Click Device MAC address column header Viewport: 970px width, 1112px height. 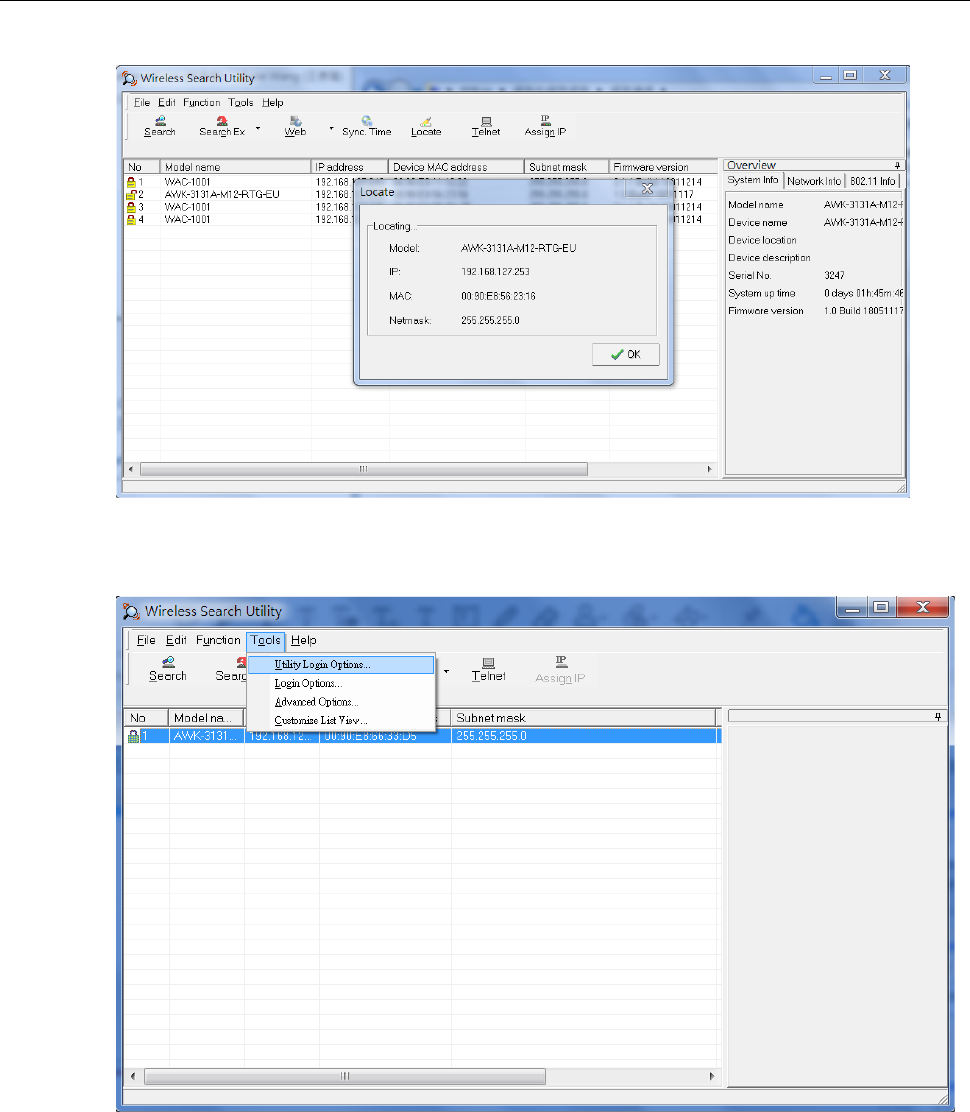tap(457, 167)
